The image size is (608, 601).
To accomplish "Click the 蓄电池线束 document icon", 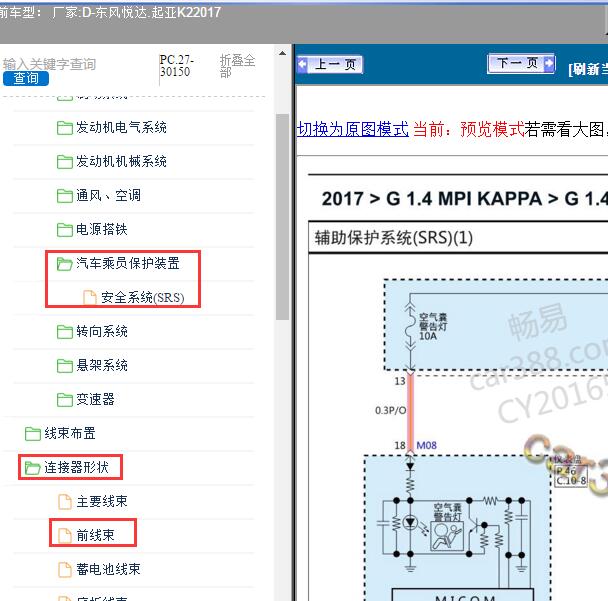I will [65, 570].
